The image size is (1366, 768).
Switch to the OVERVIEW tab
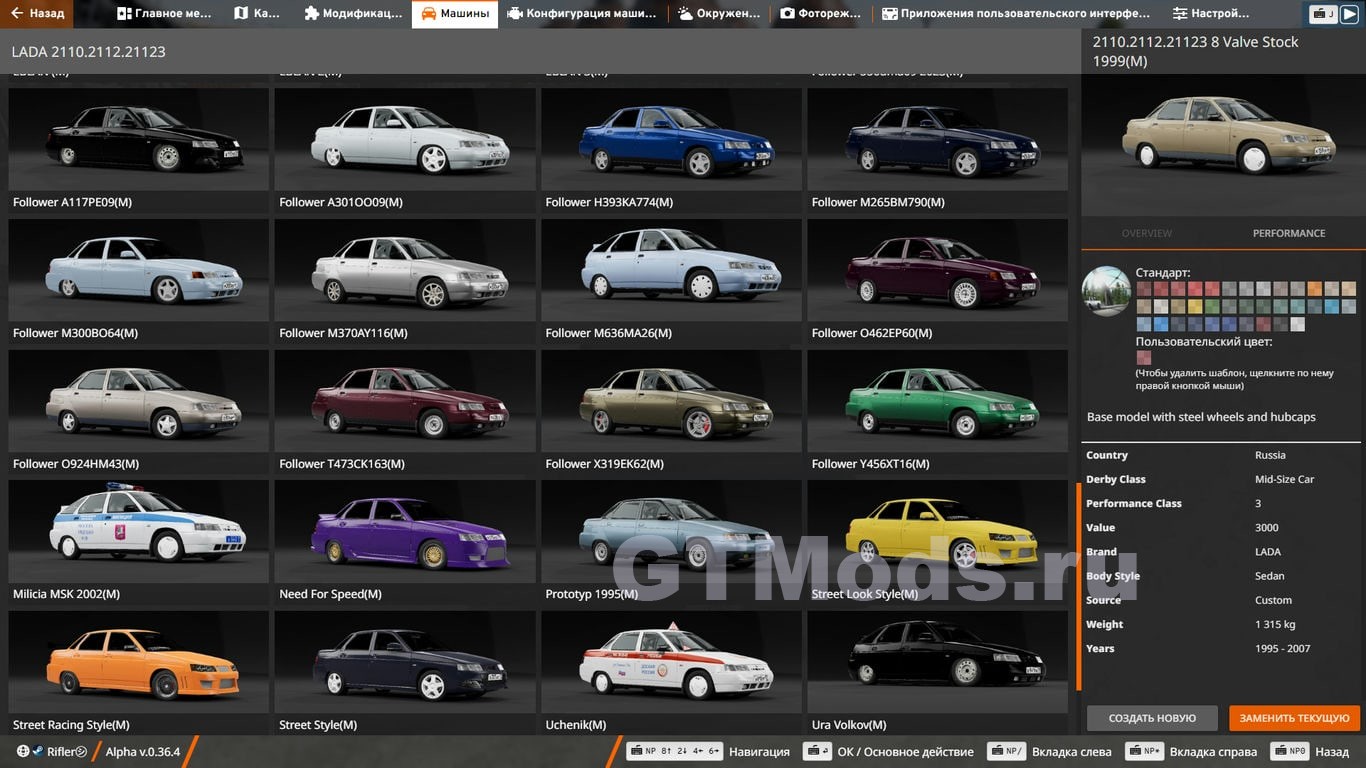(1147, 233)
